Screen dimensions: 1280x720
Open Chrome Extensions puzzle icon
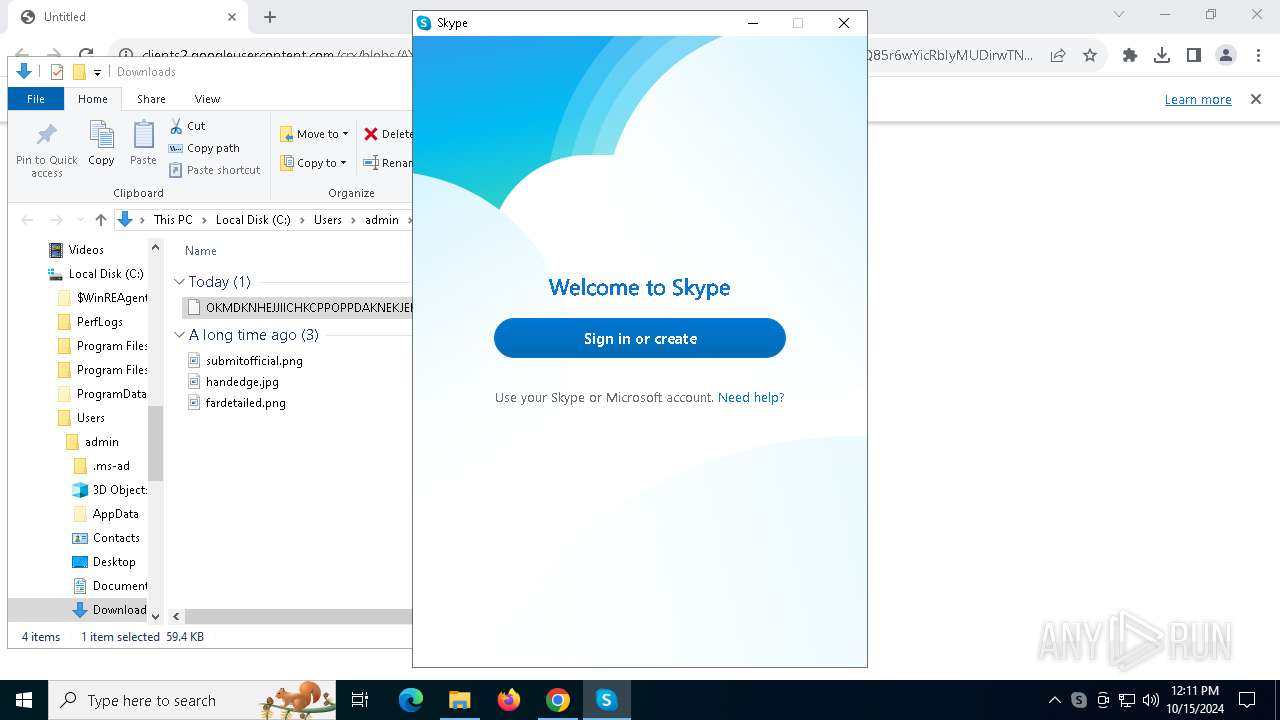[x=1130, y=56]
